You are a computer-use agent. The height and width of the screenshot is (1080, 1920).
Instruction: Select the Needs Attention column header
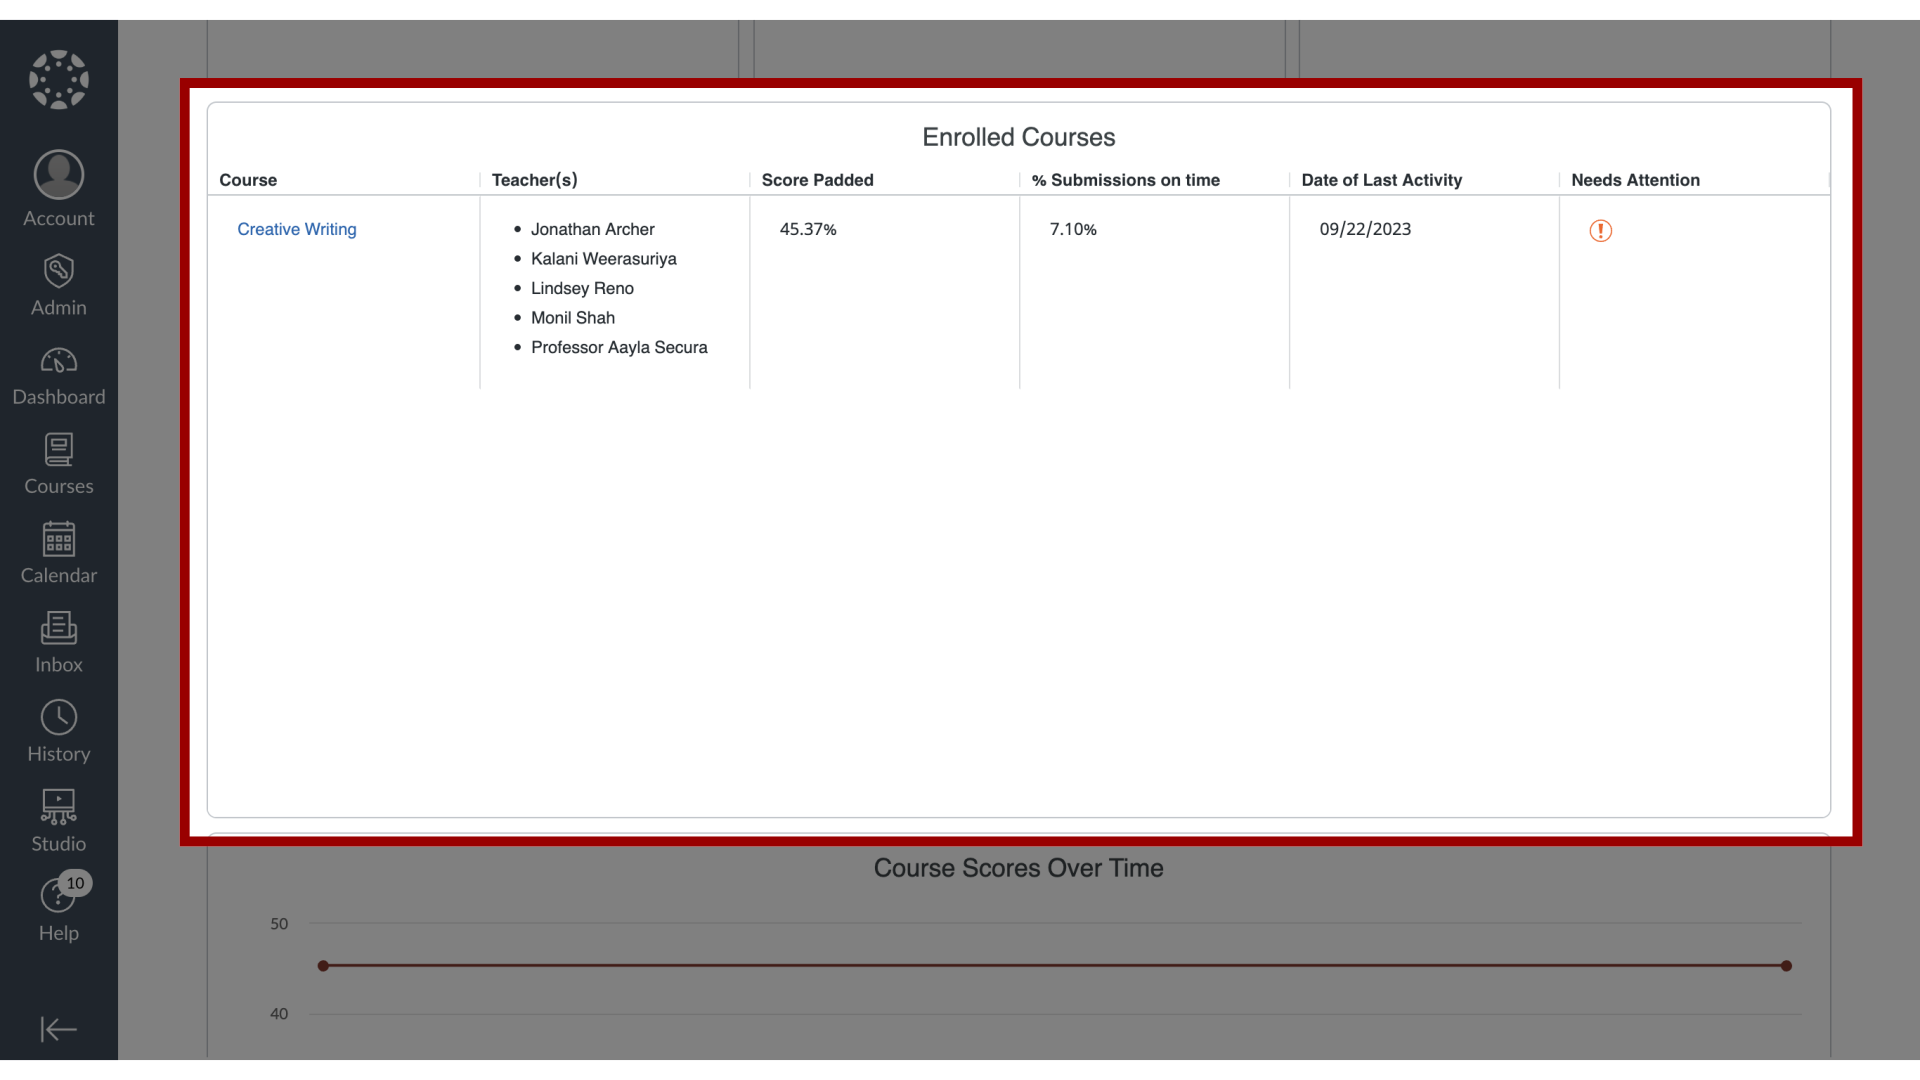pos(1634,179)
